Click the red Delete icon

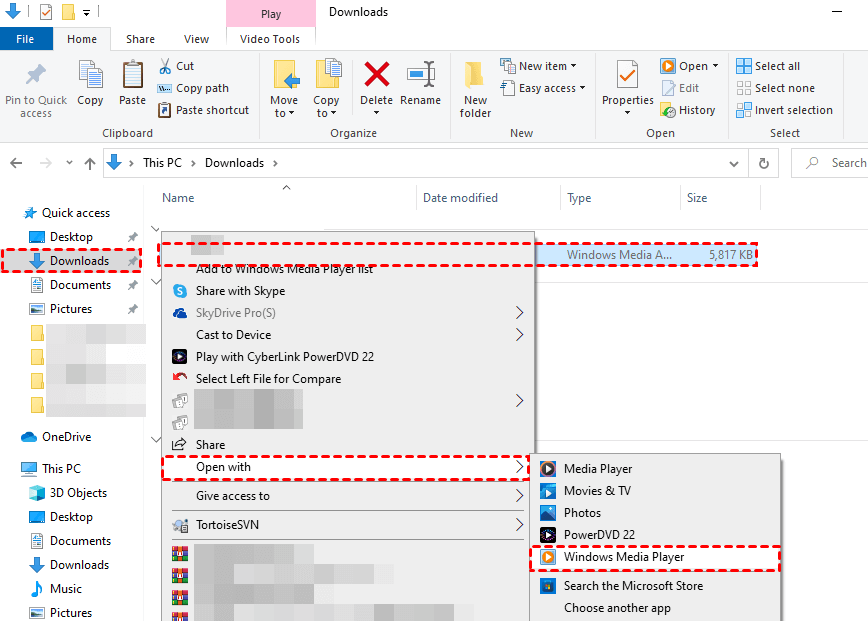pos(376,75)
